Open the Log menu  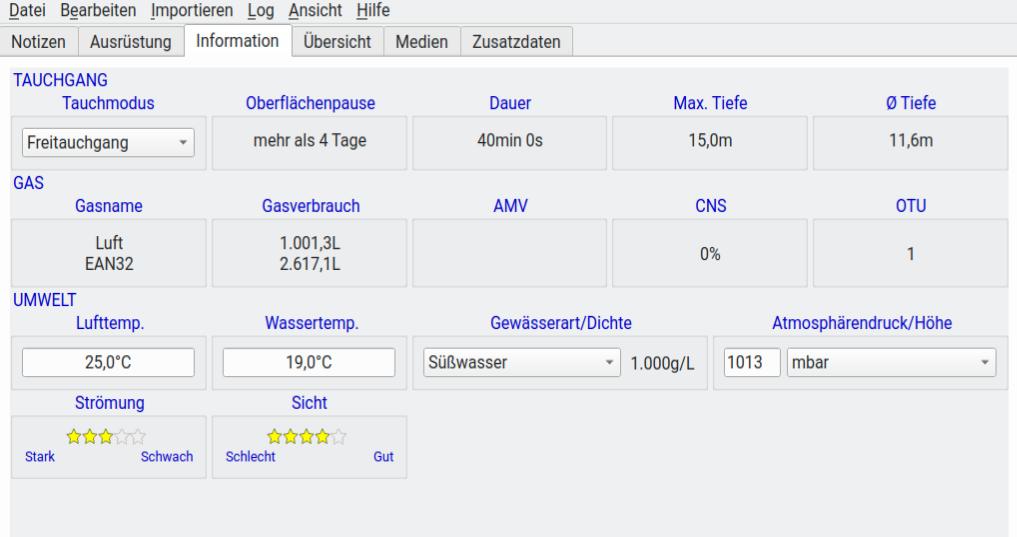click(261, 10)
